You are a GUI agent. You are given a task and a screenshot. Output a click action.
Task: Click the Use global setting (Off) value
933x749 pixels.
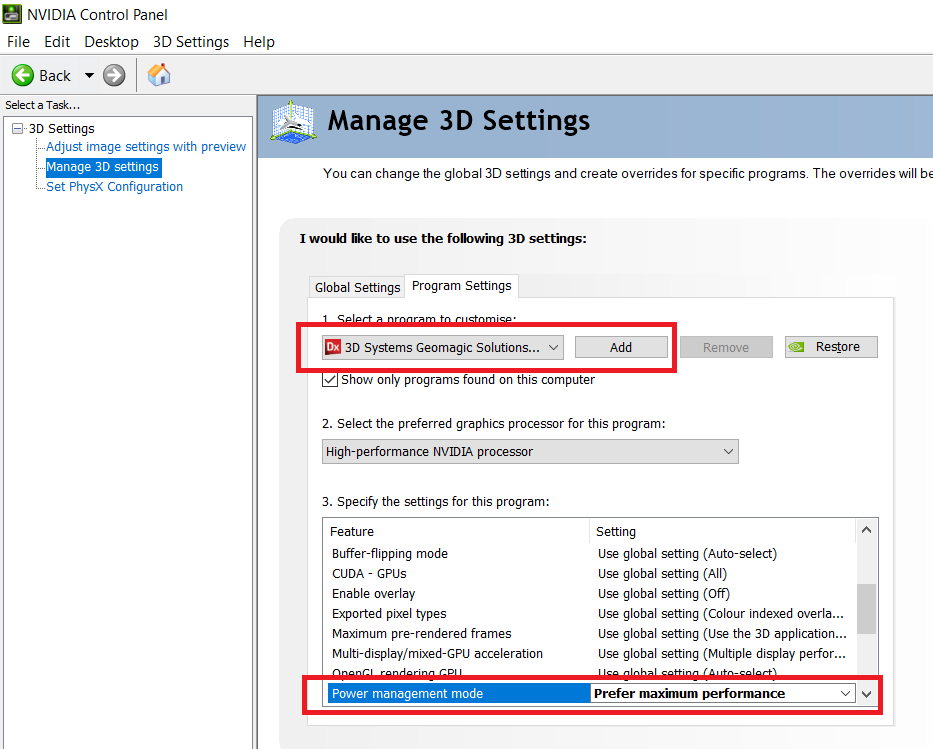point(663,594)
